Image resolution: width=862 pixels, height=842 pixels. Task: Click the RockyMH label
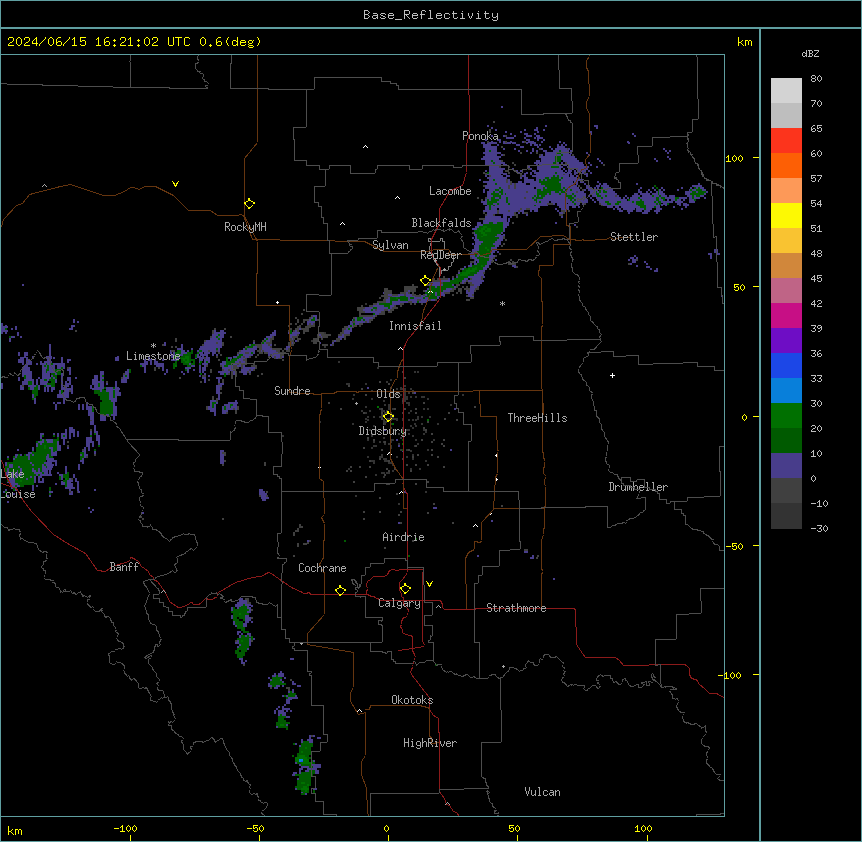pyautogui.click(x=245, y=227)
